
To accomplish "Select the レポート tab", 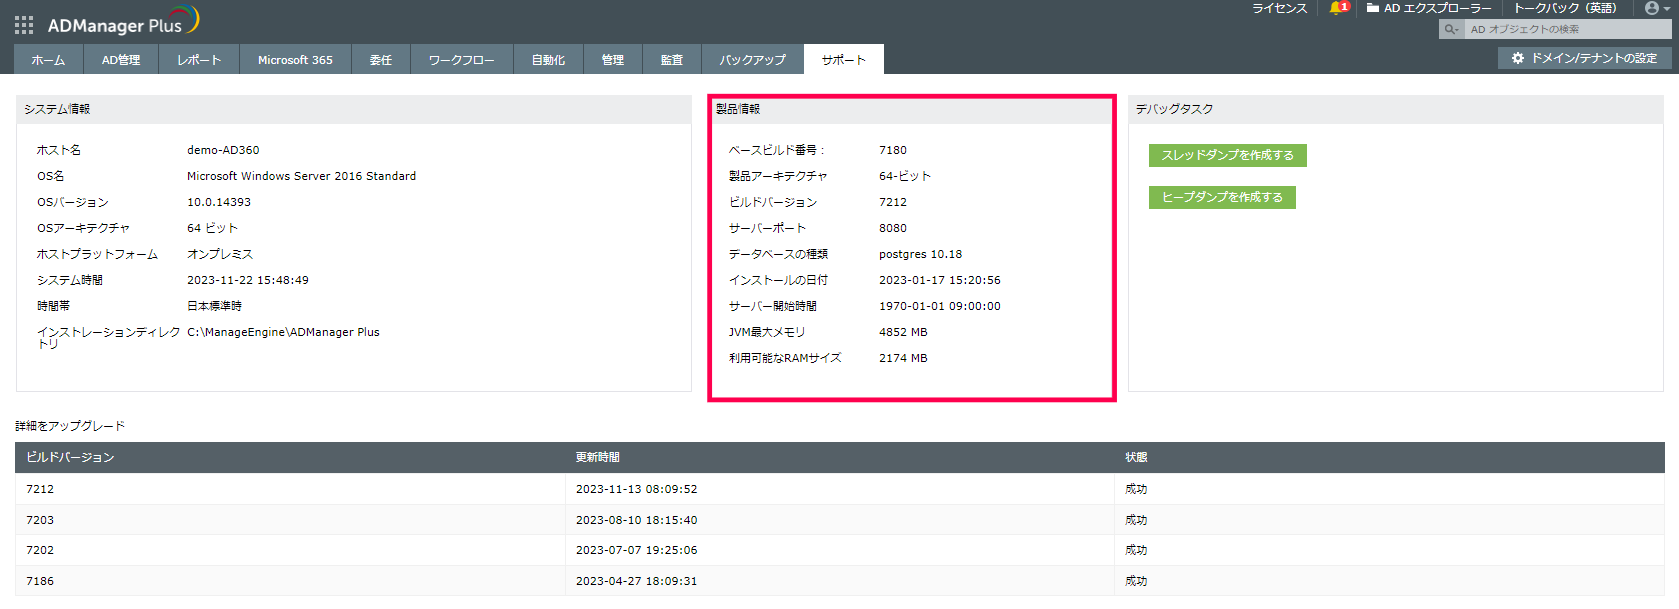I will 199,60.
